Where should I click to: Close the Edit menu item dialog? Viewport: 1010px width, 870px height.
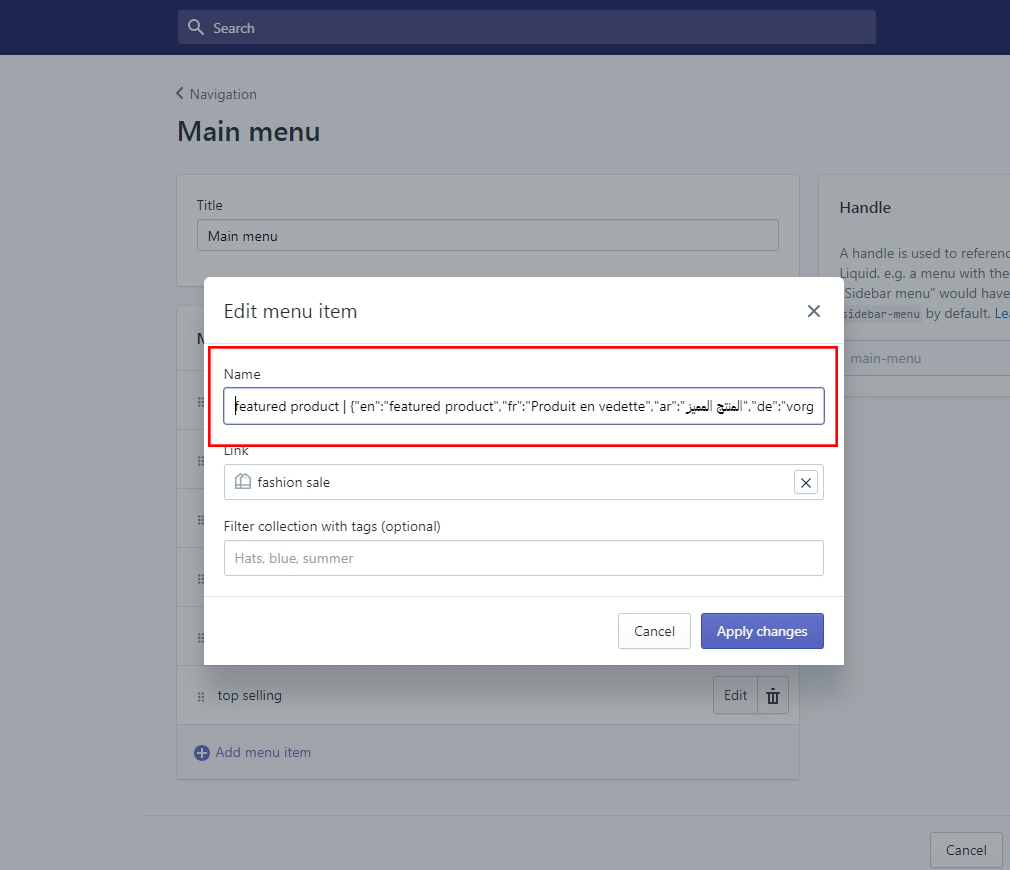pos(813,311)
